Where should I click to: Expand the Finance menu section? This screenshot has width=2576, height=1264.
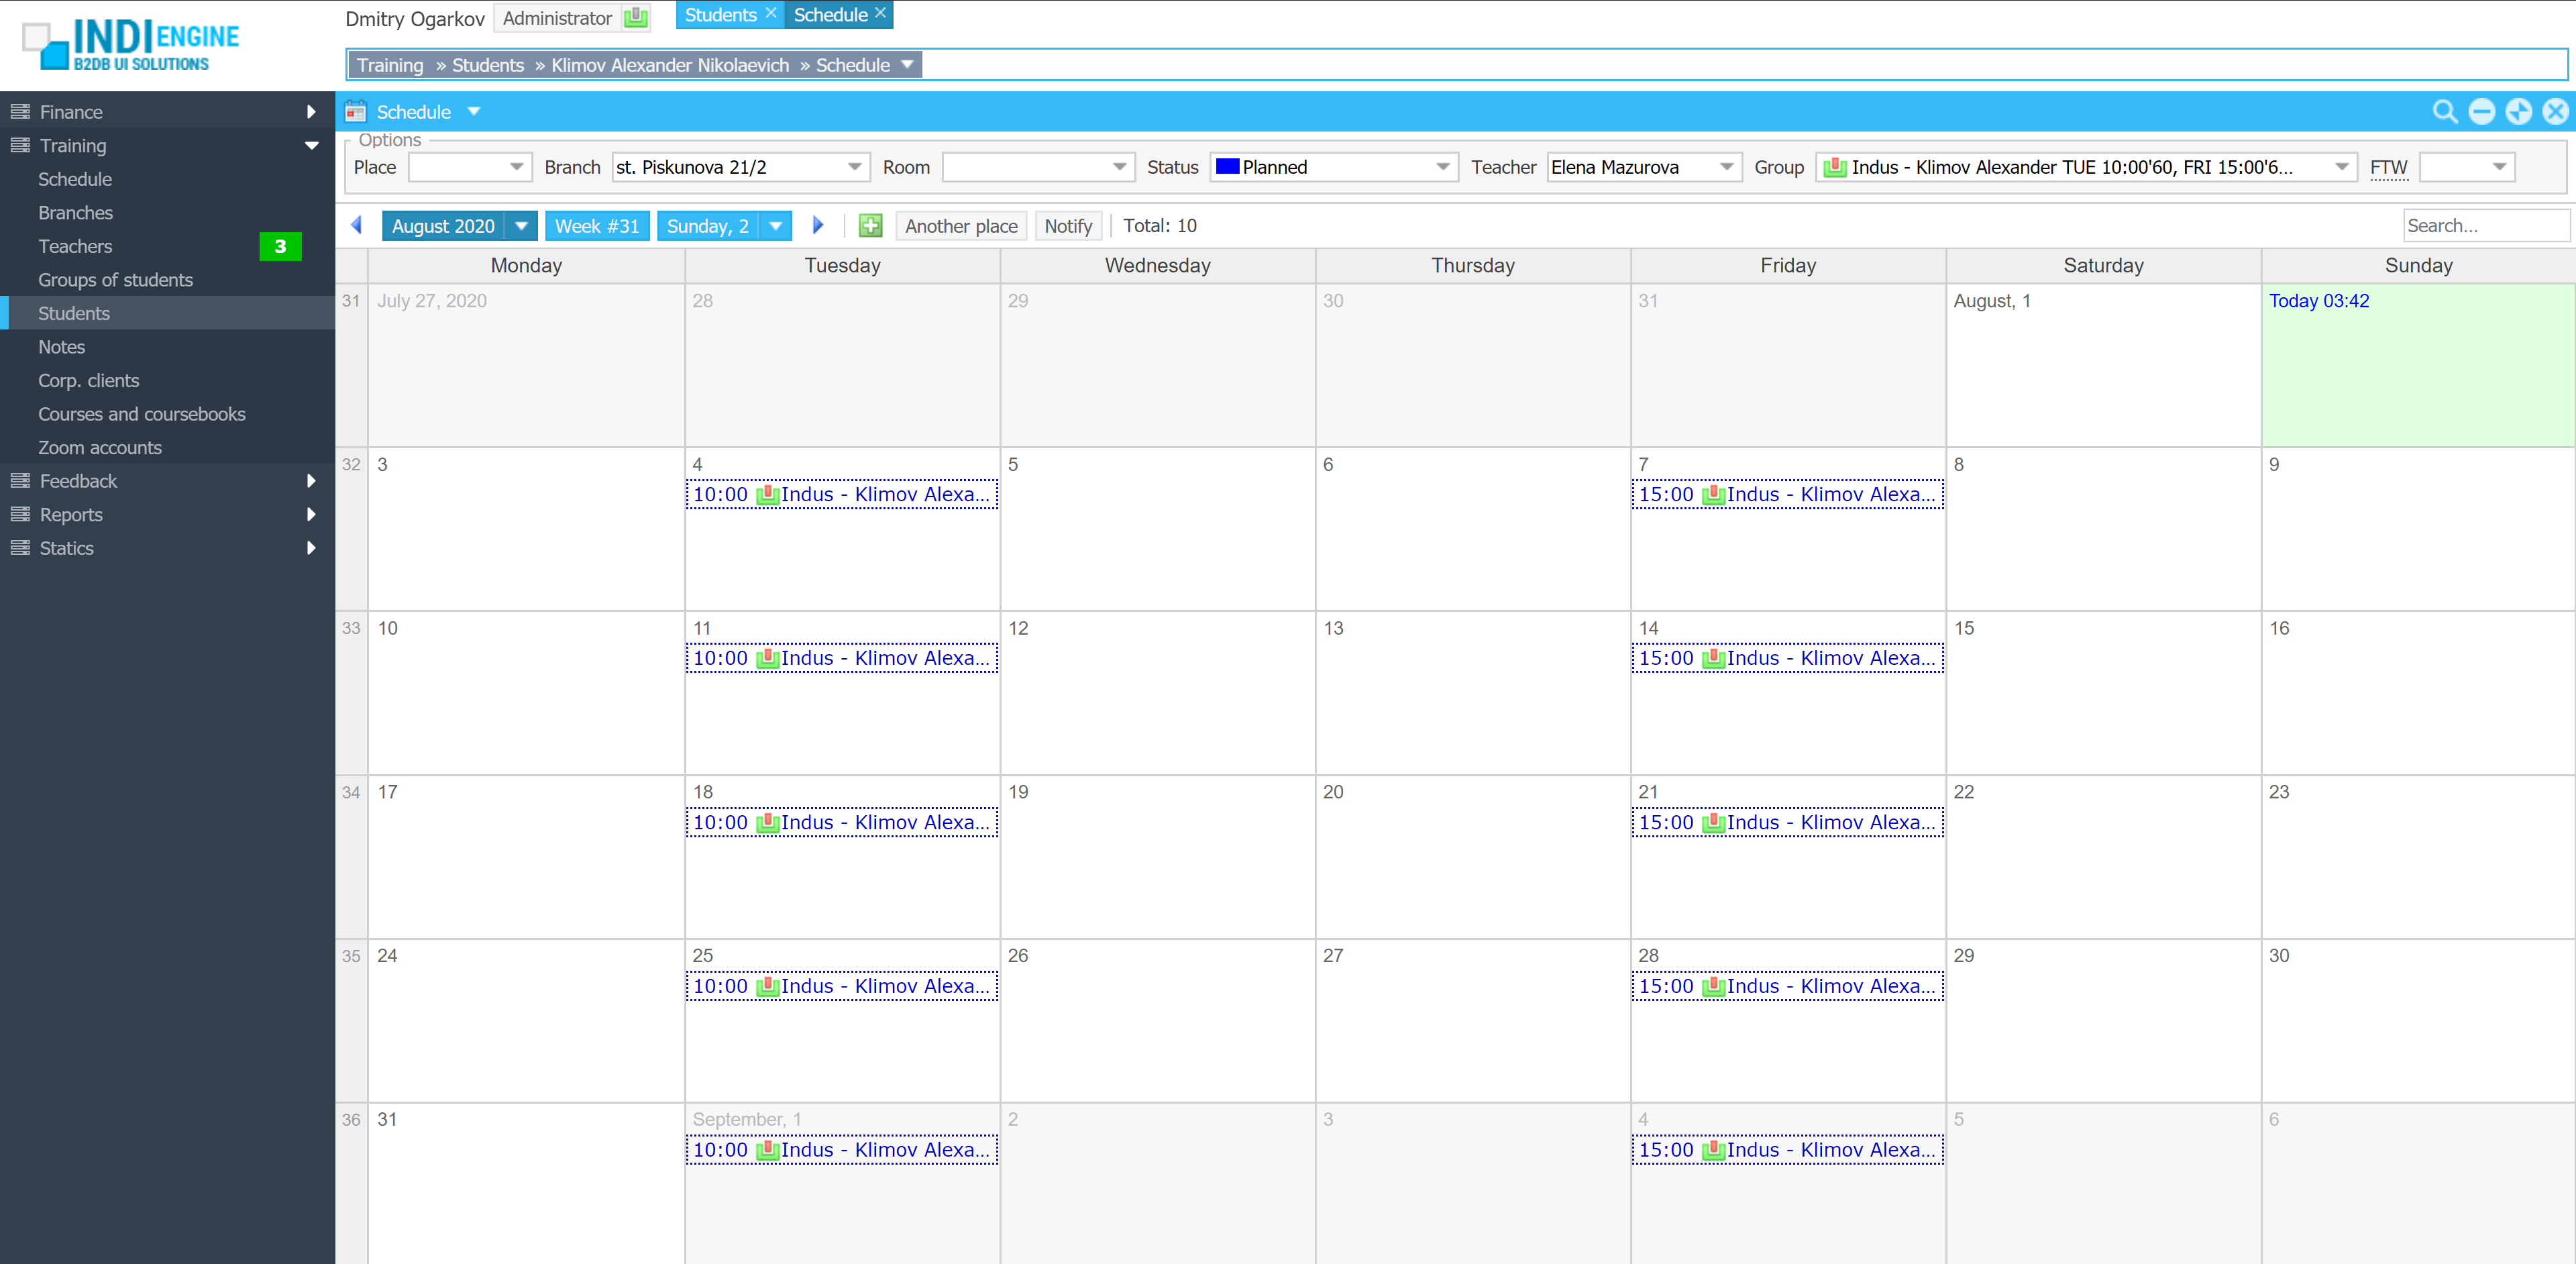[x=311, y=112]
